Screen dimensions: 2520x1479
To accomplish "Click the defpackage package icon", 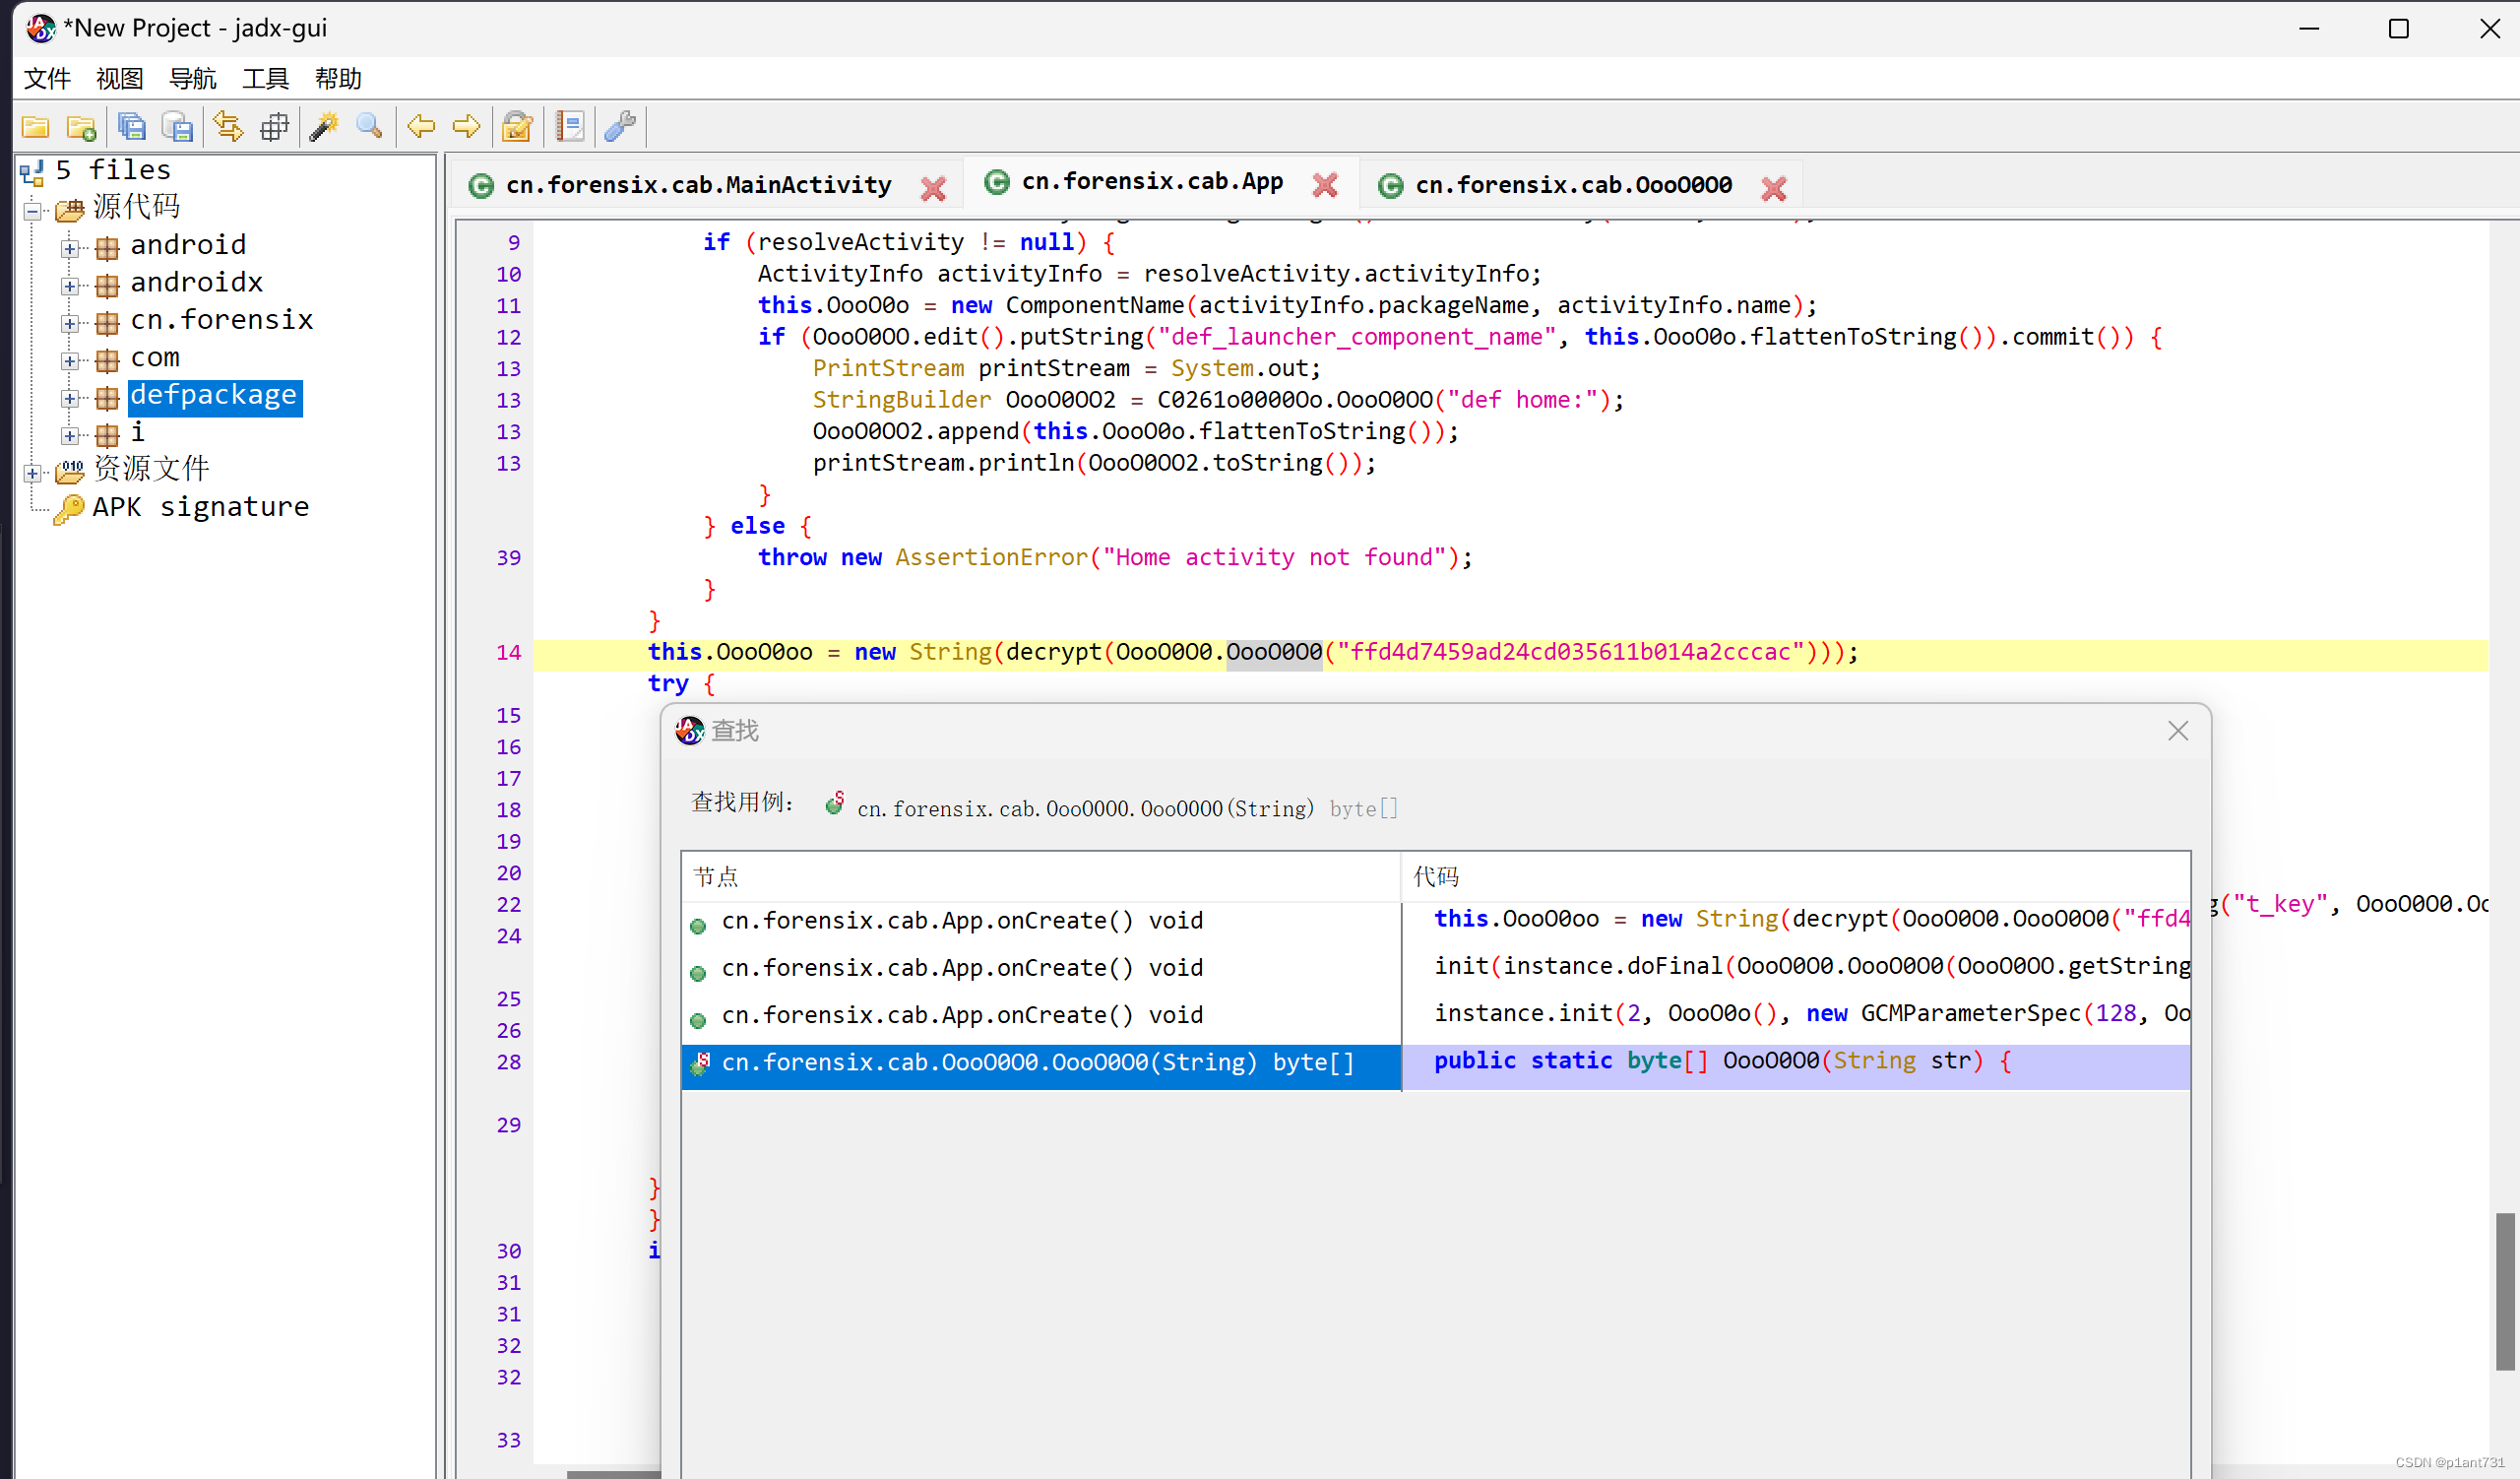I will click(107, 398).
